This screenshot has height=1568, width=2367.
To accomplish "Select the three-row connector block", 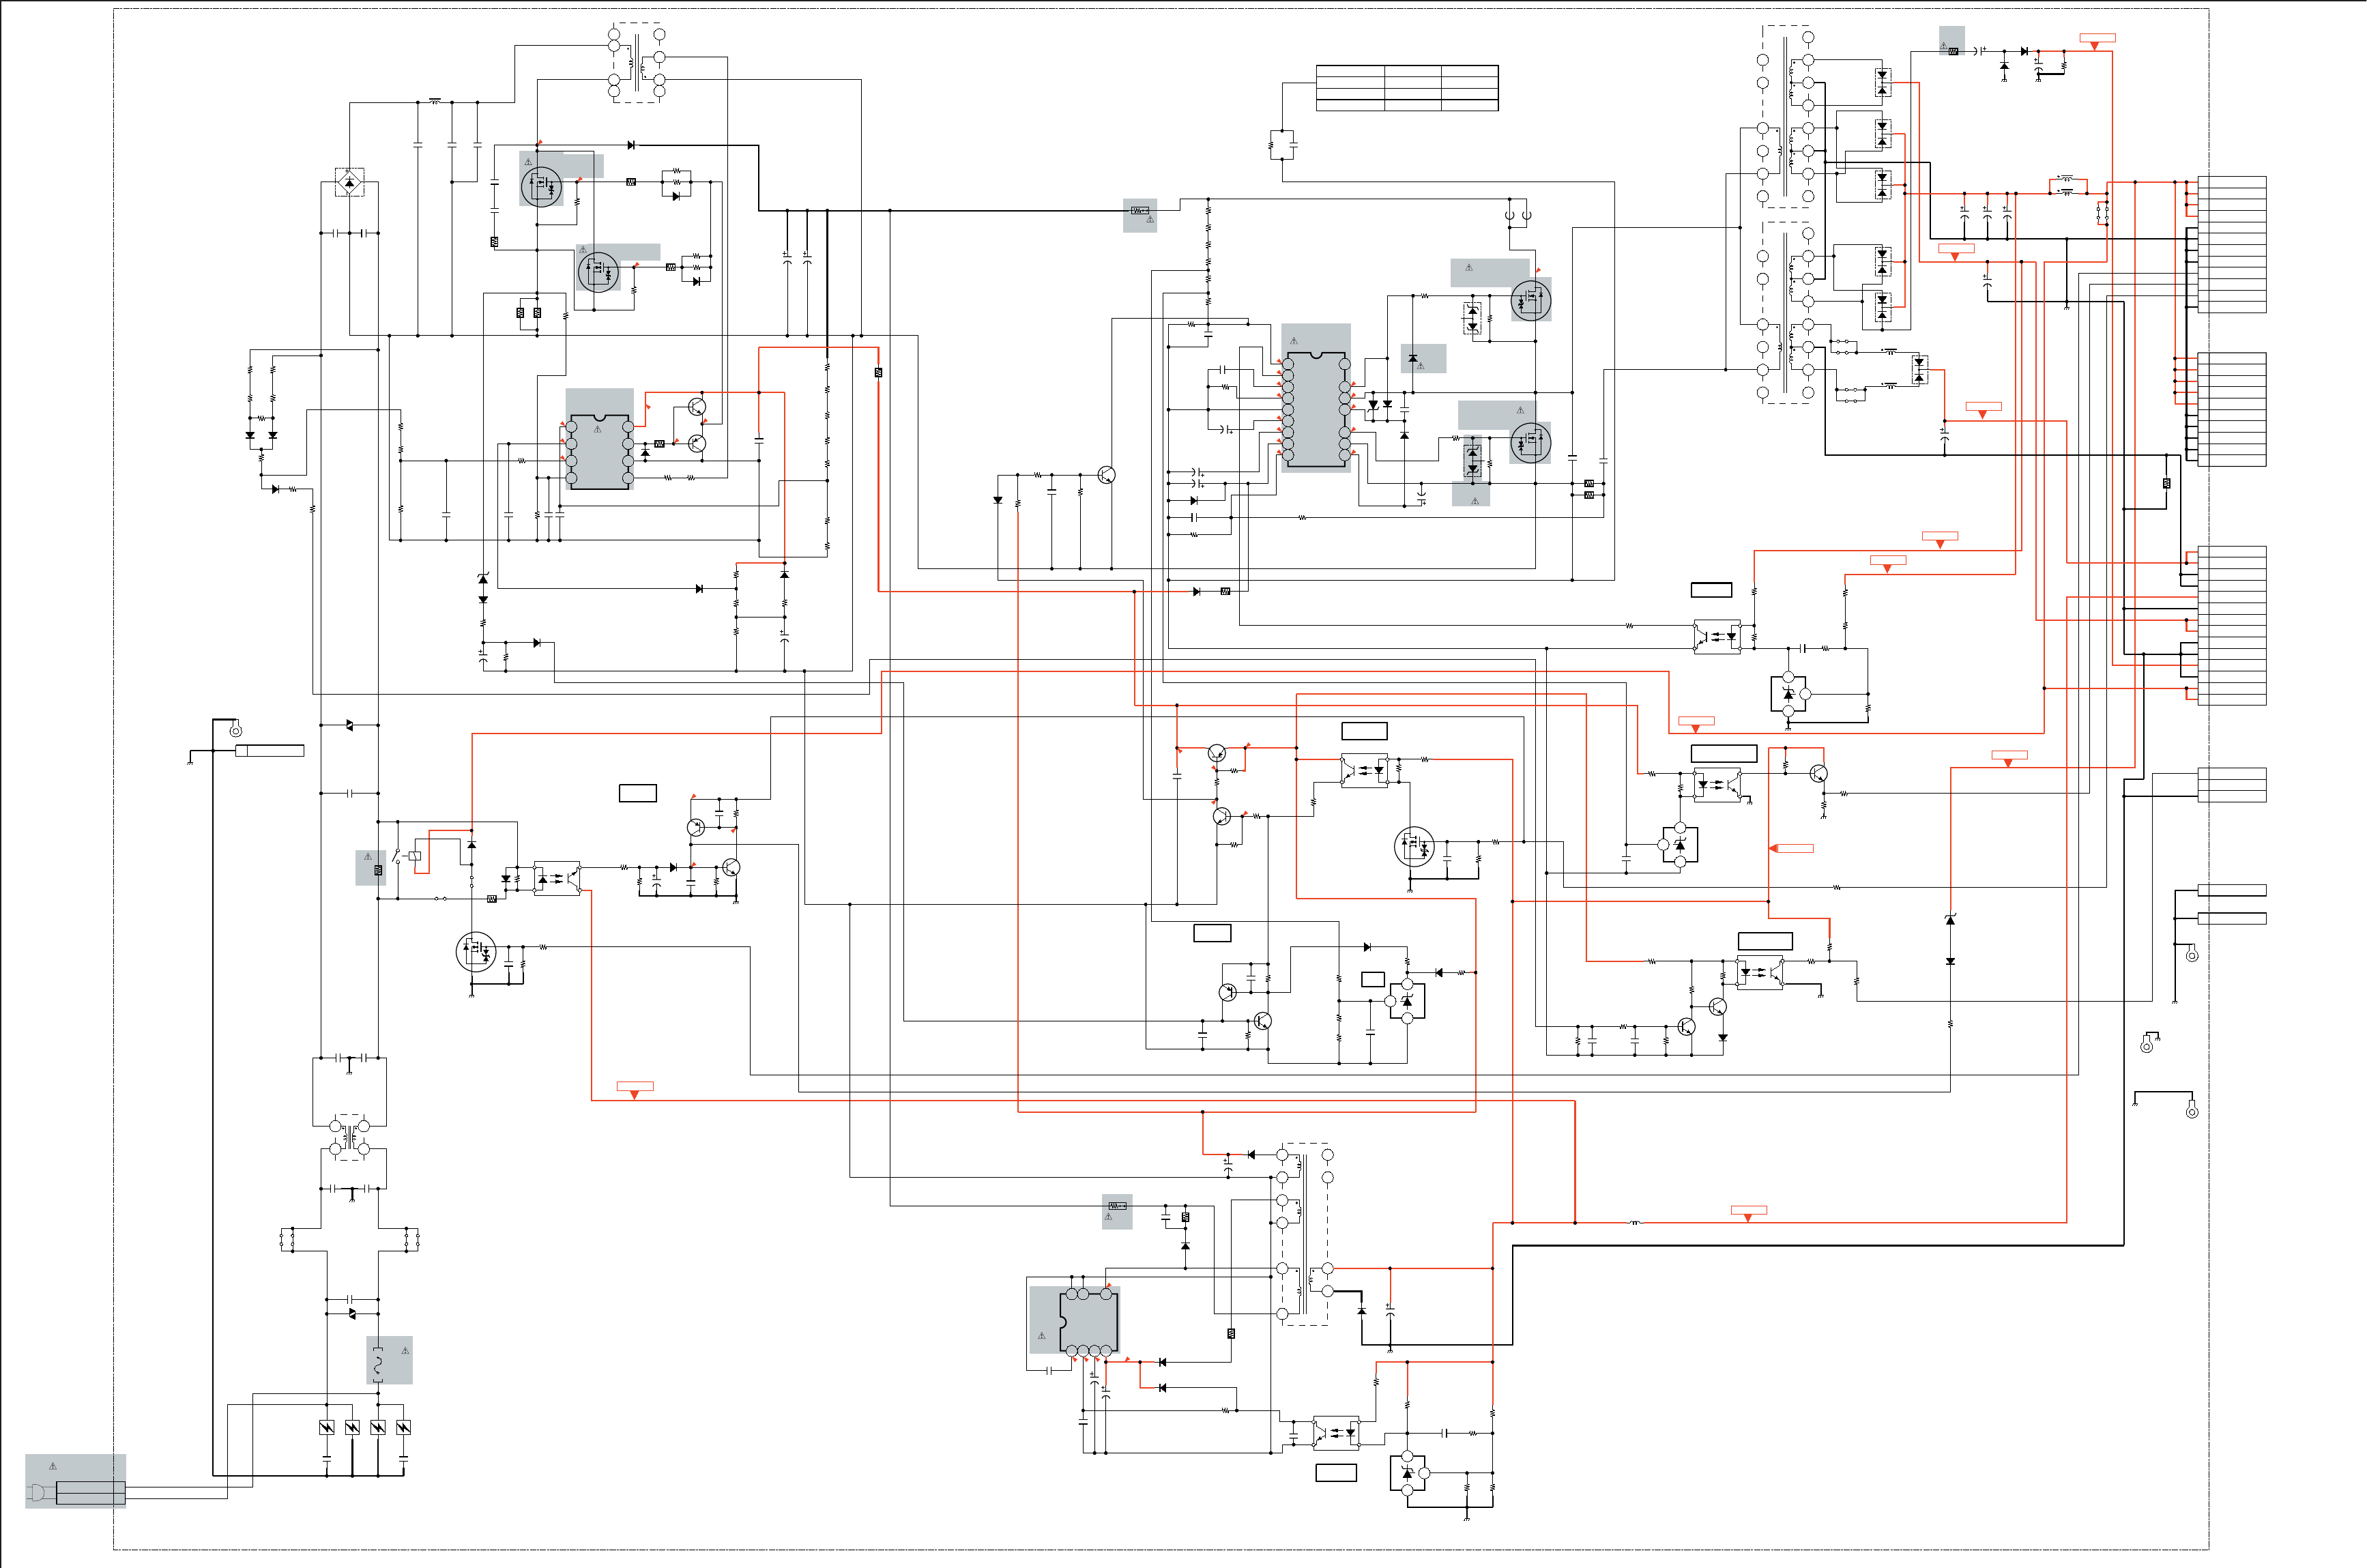I will point(2232,785).
